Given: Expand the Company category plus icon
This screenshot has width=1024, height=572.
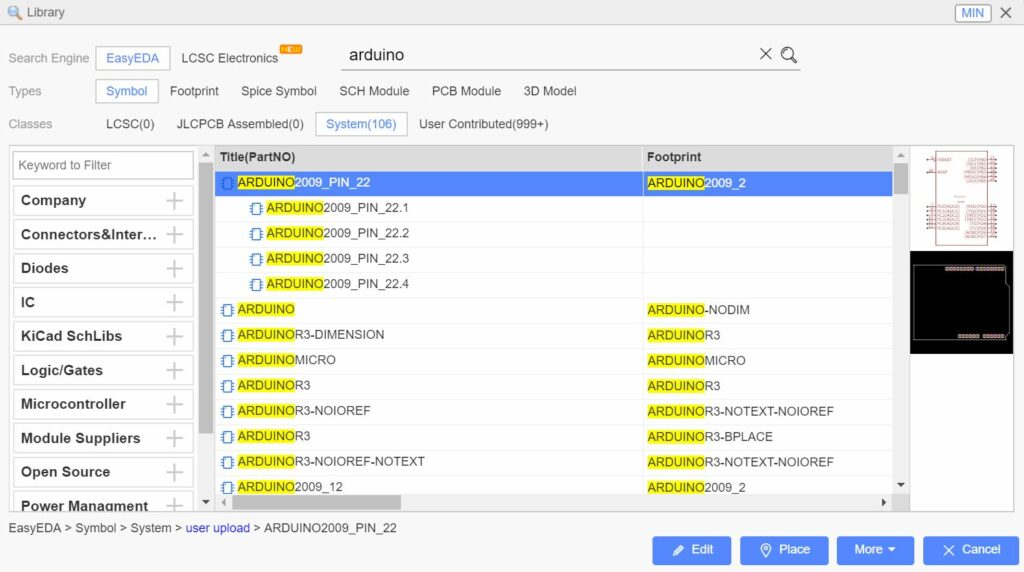Looking at the screenshot, I should coord(175,201).
